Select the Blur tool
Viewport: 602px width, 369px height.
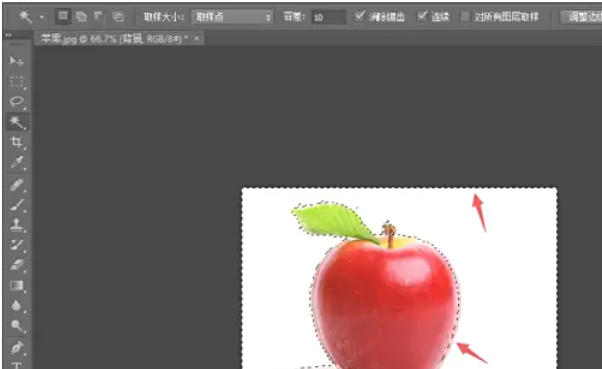point(17,306)
